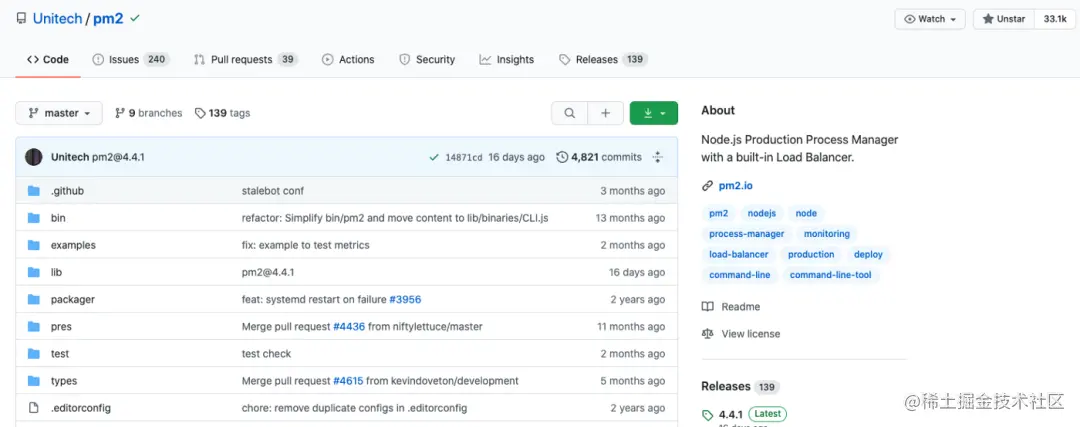The height and width of the screenshot is (427, 1080).
Task: Switch to the Code tab
Action: (x=48, y=60)
